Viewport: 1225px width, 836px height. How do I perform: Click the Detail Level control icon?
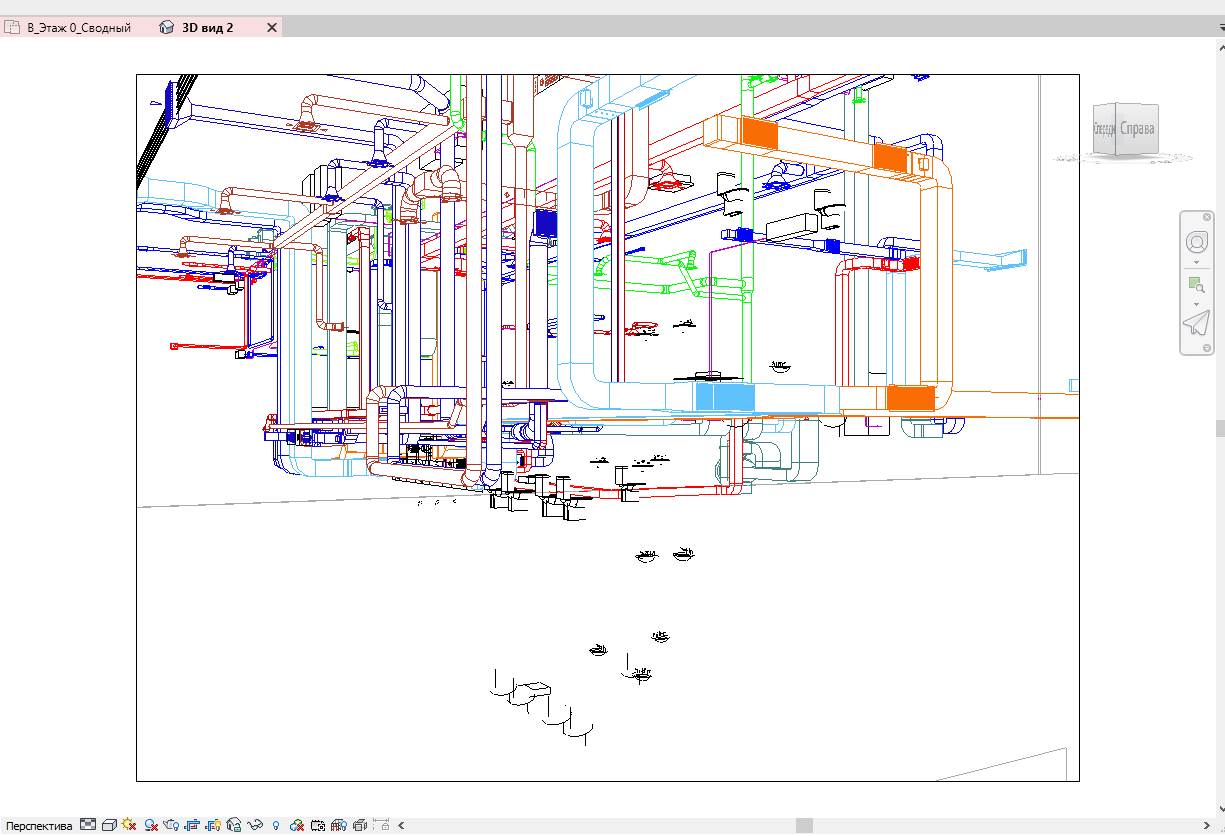(87, 826)
